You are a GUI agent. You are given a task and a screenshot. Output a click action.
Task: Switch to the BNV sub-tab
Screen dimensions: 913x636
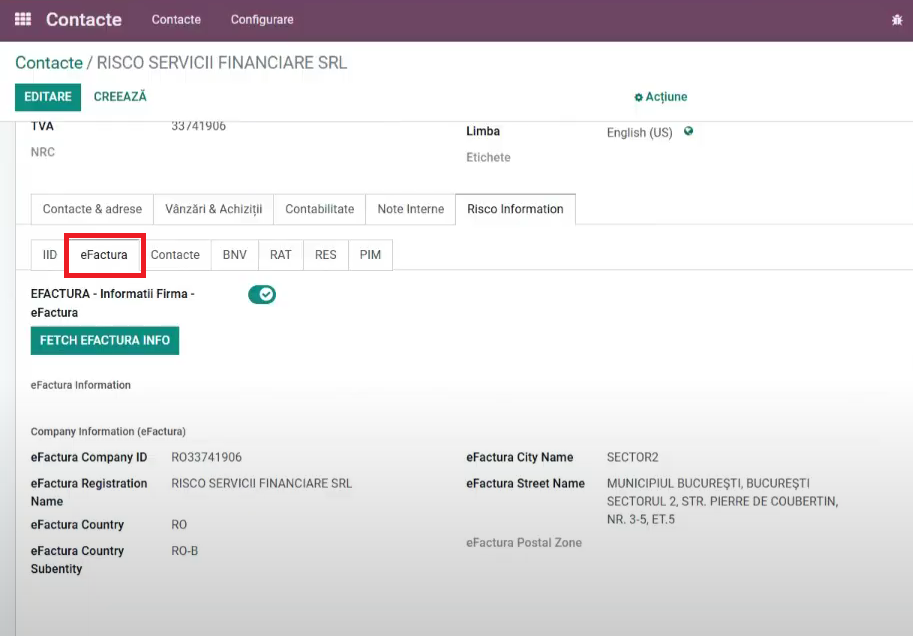(235, 255)
